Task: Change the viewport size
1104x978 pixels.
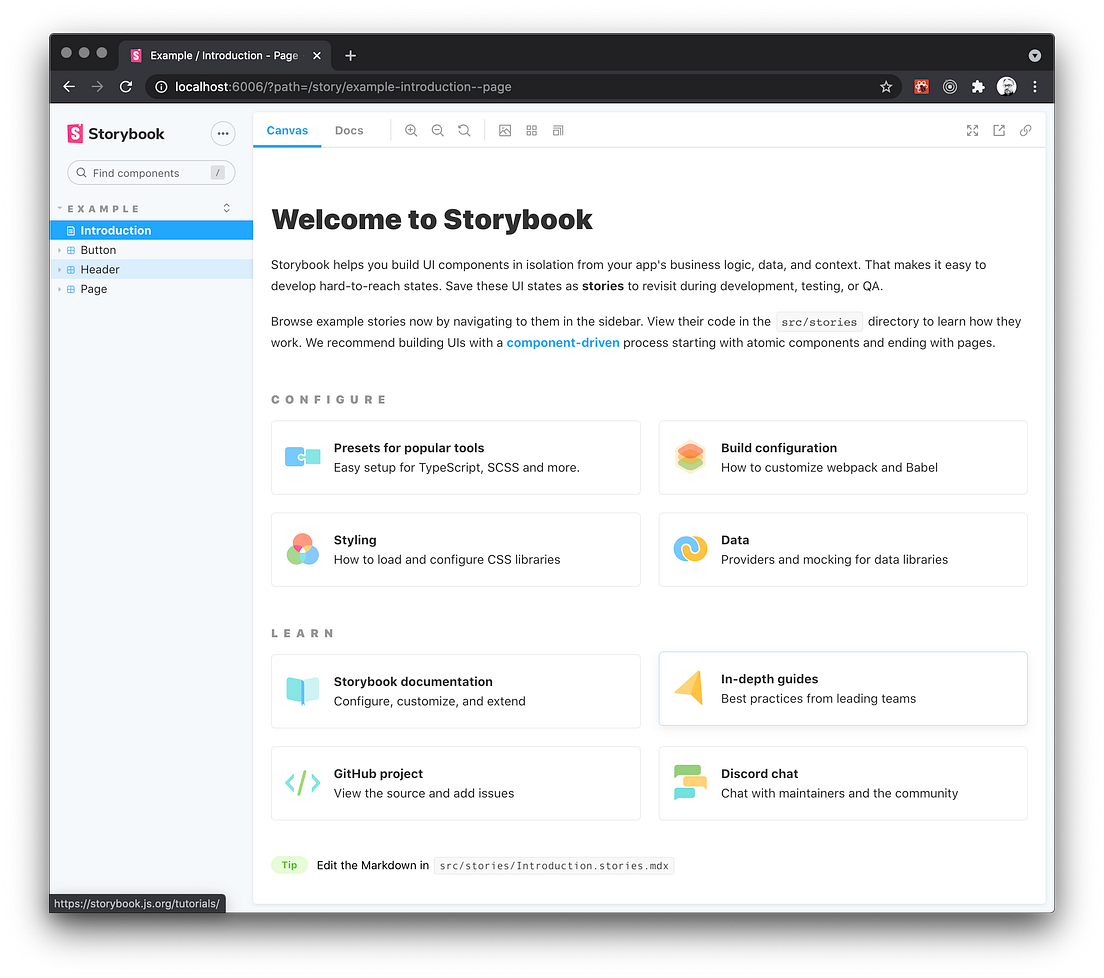Action: pos(558,131)
